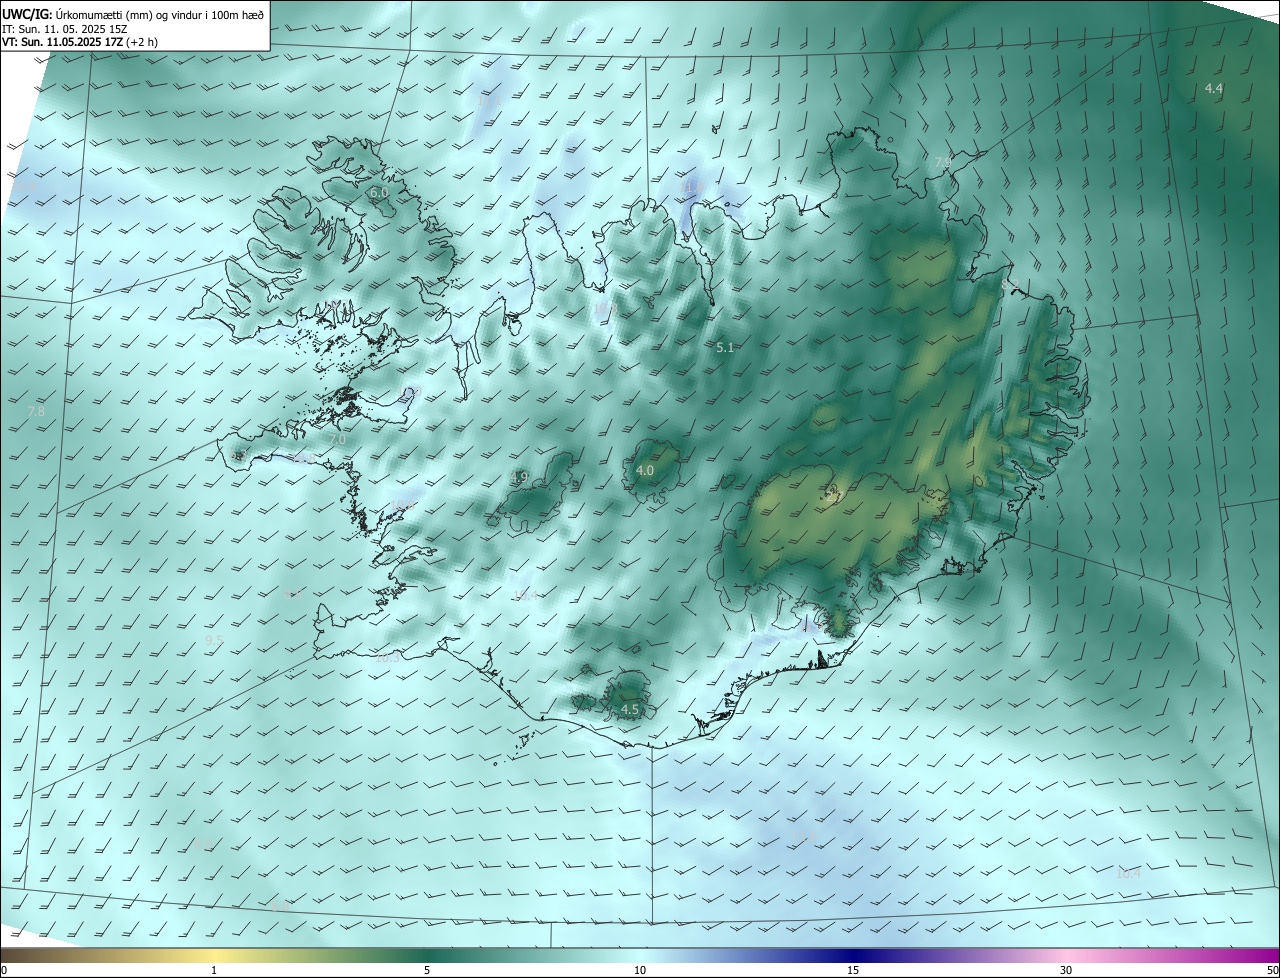Click the 6.0 value label on the map
The width and height of the screenshot is (1280, 978).
pos(378,192)
